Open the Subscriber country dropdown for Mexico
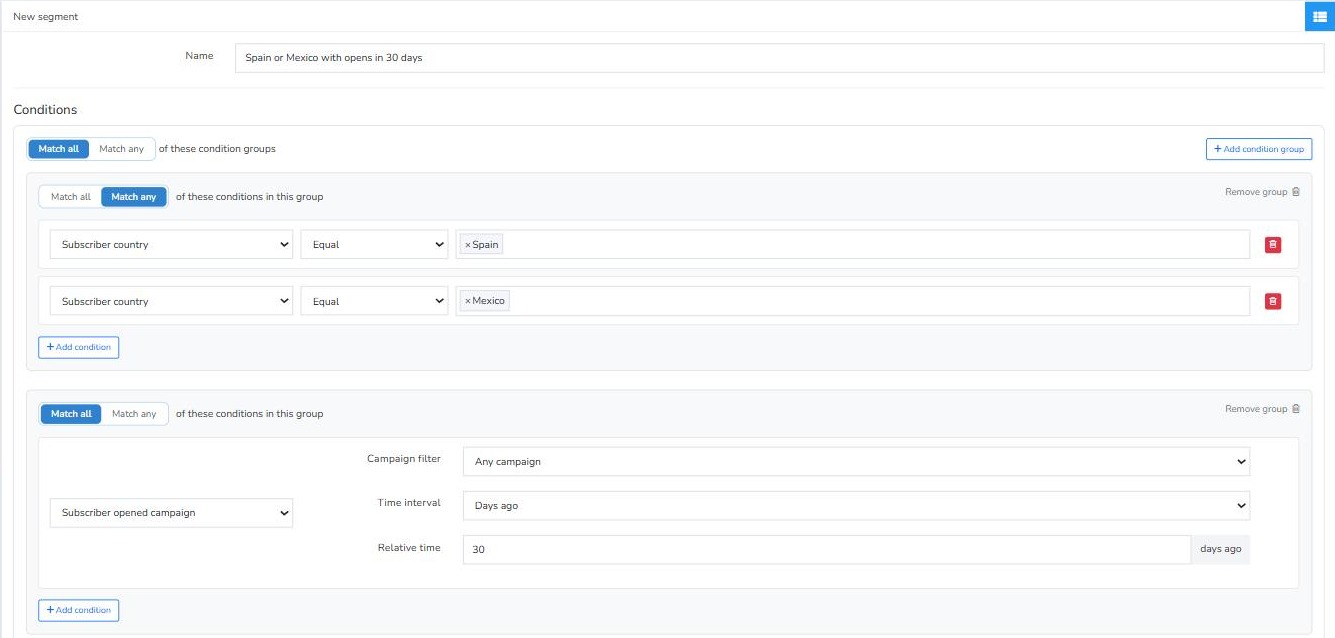This screenshot has height=638, width=1335. tap(171, 301)
